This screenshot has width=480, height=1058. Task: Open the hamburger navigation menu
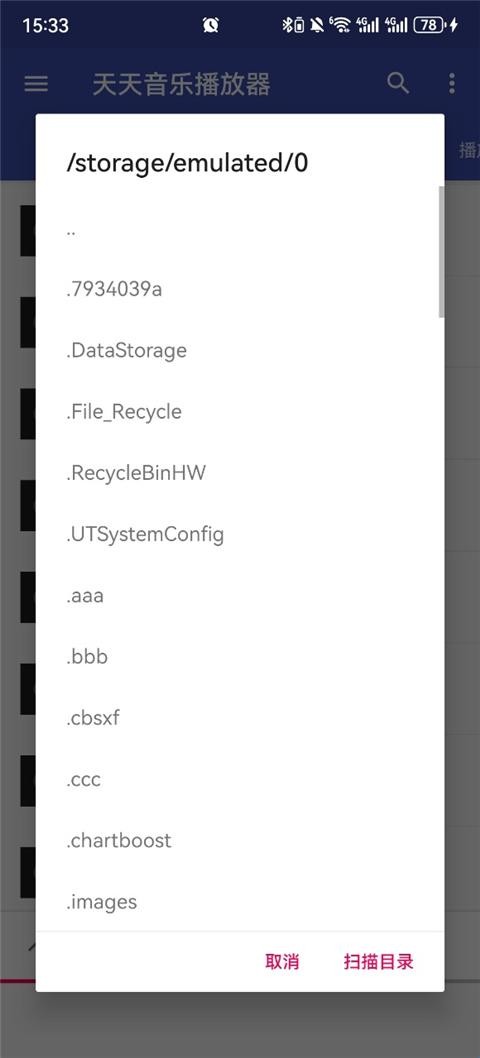pos(36,84)
